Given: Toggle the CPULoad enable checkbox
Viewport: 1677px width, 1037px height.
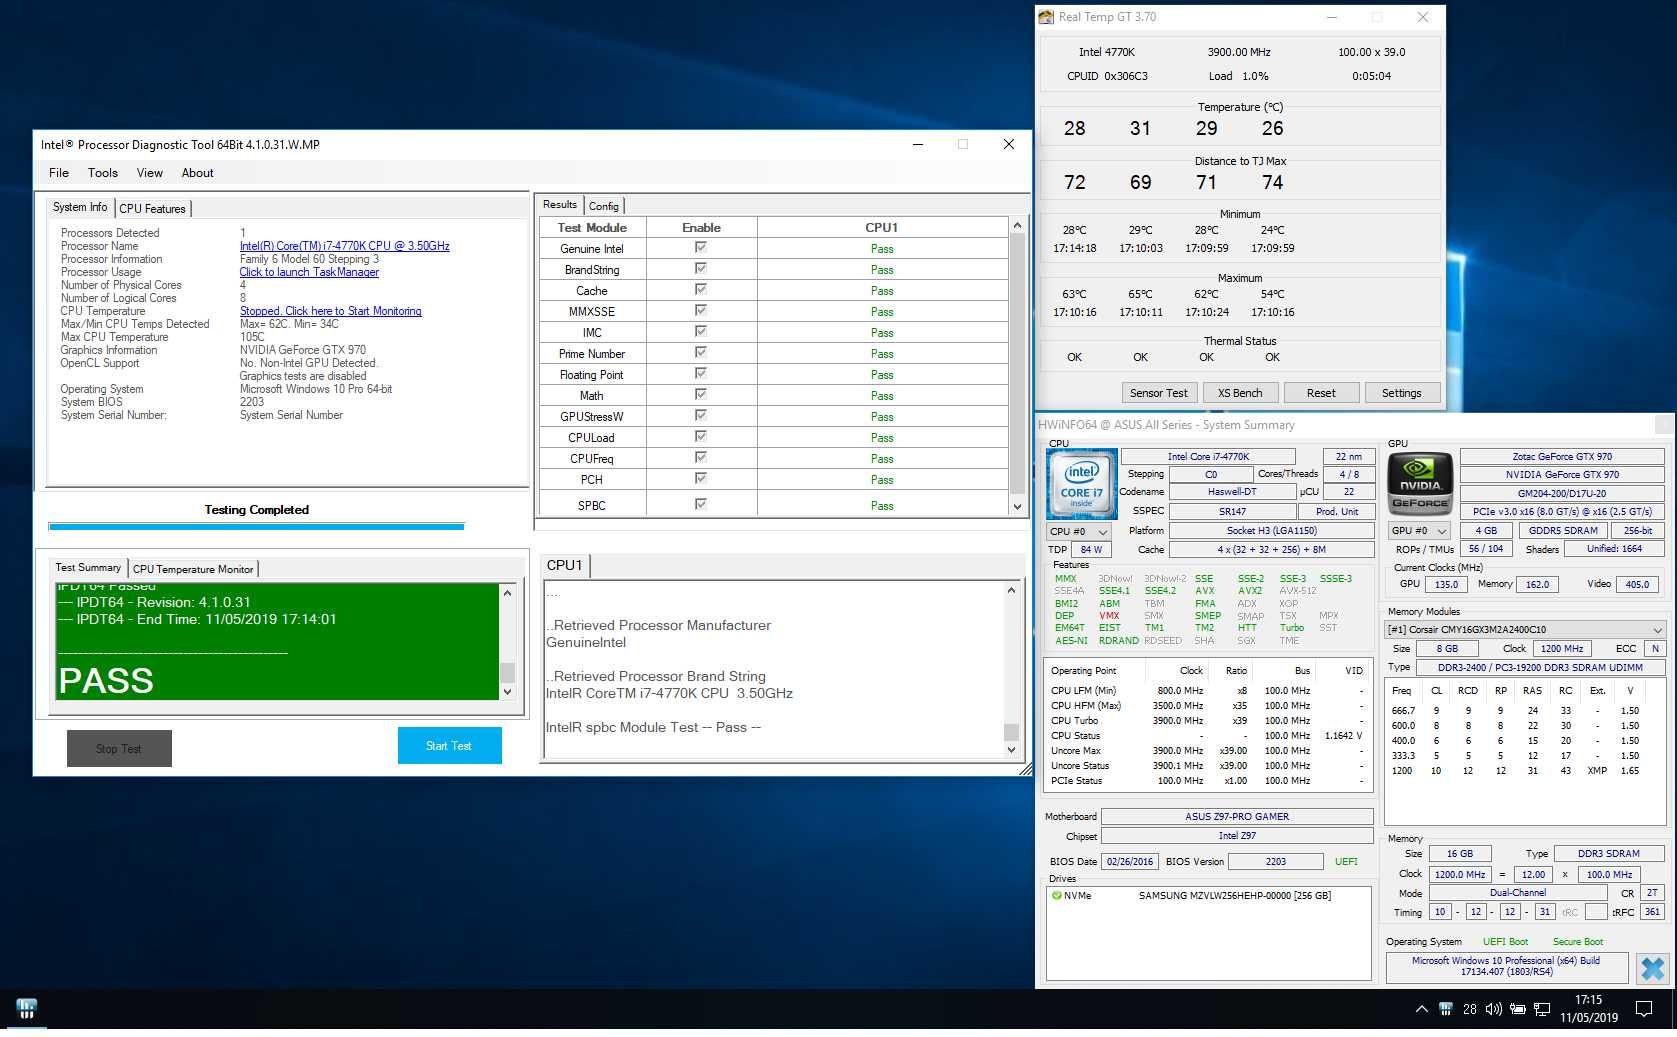Looking at the screenshot, I should point(701,437).
